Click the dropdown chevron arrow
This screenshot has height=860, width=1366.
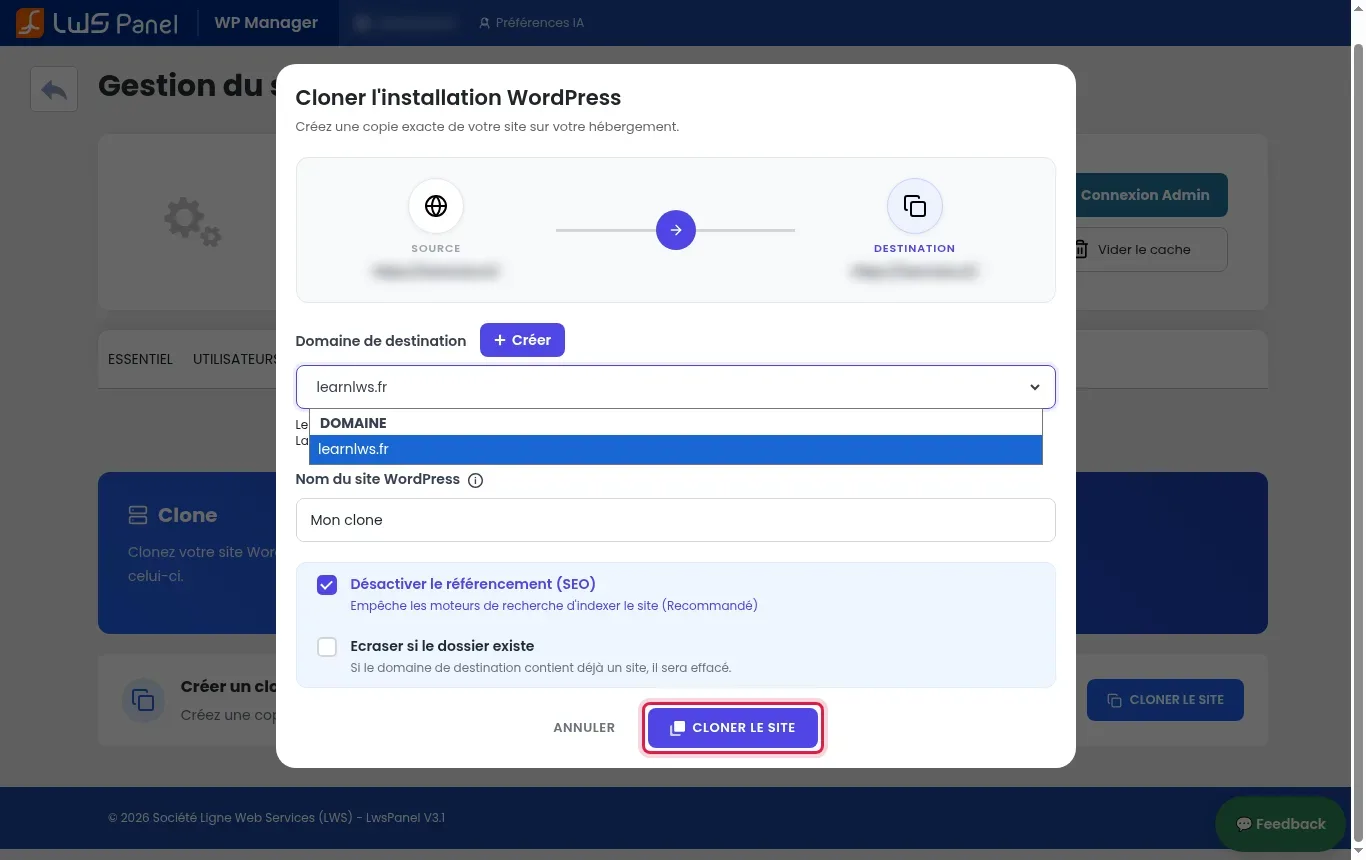(1035, 387)
